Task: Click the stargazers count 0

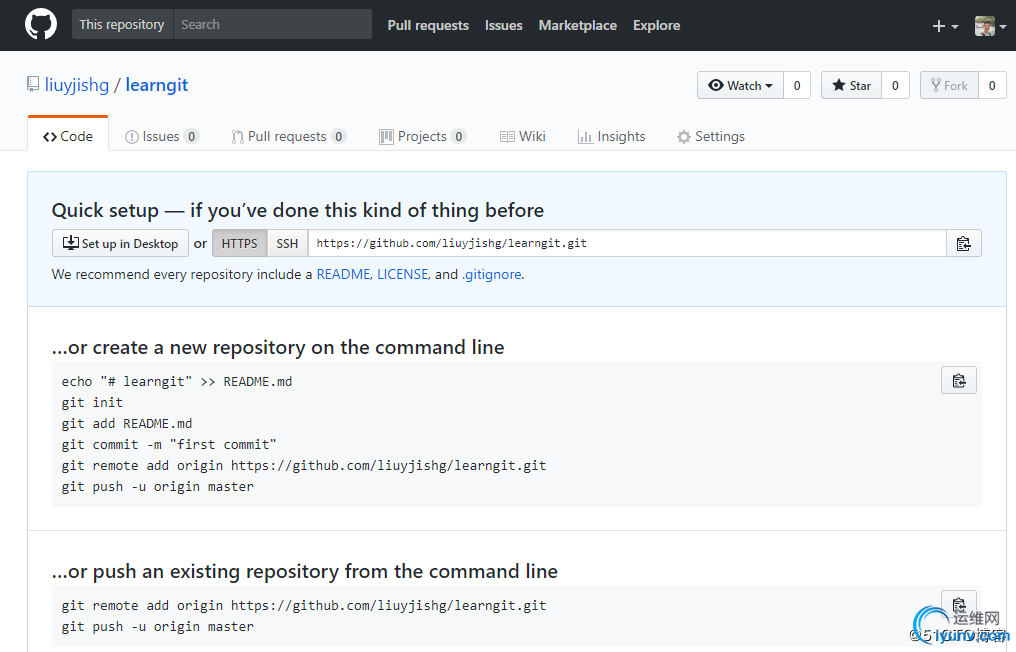Action: (x=895, y=86)
